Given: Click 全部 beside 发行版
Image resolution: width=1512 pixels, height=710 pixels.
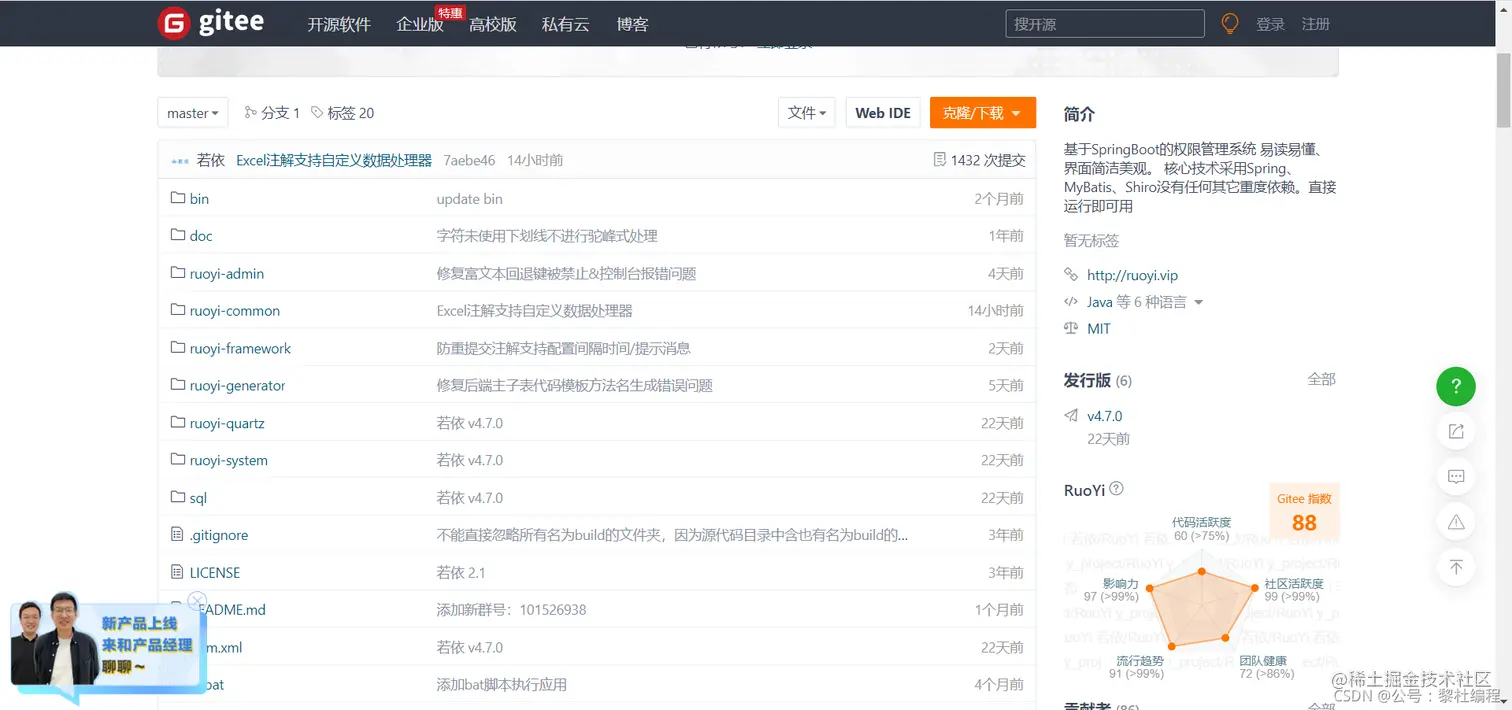Looking at the screenshot, I should tap(1321, 379).
